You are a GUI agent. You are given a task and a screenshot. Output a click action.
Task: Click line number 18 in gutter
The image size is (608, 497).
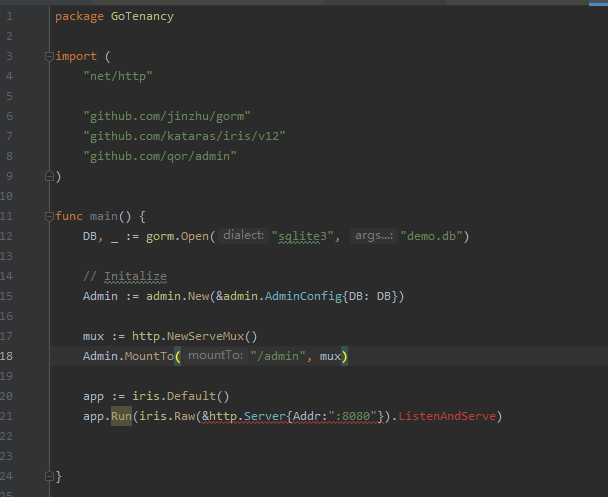[6, 356]
